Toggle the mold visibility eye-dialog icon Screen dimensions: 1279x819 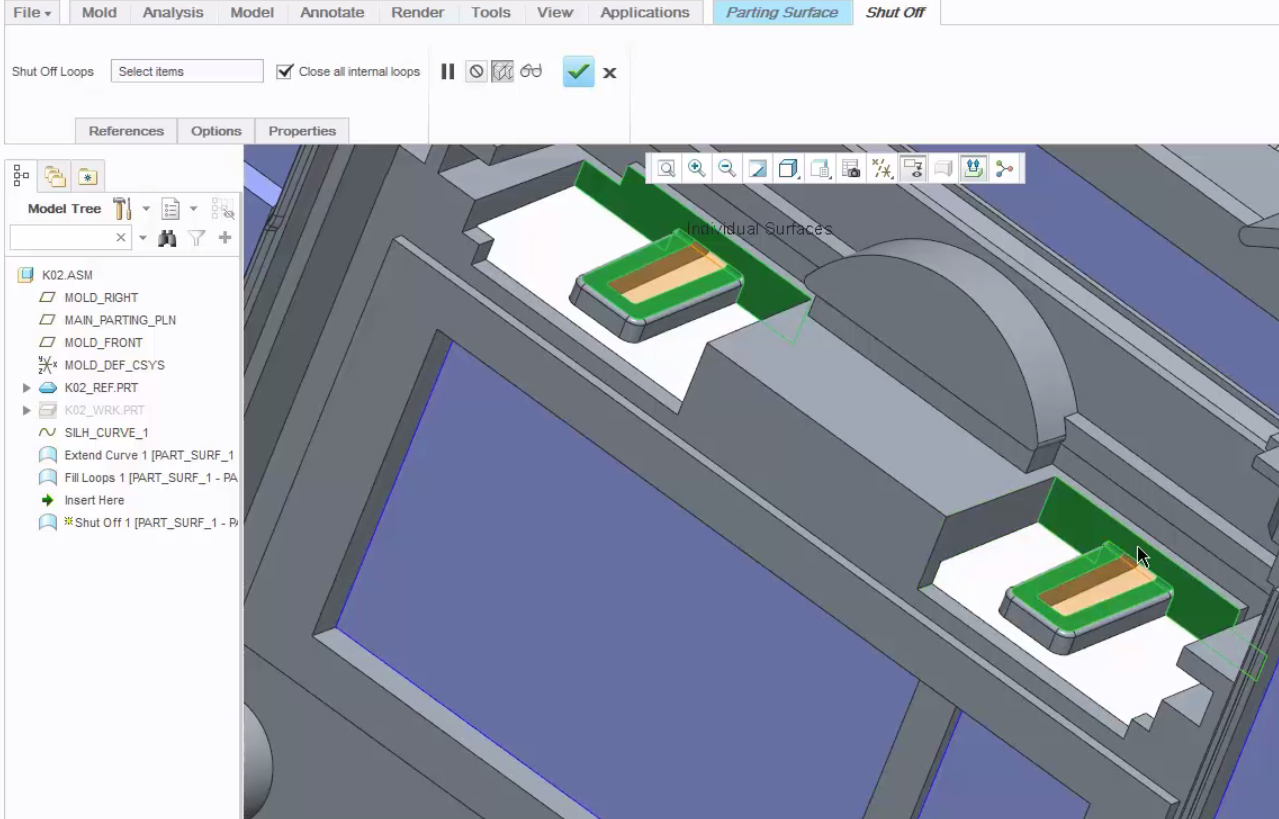point(912,169)
